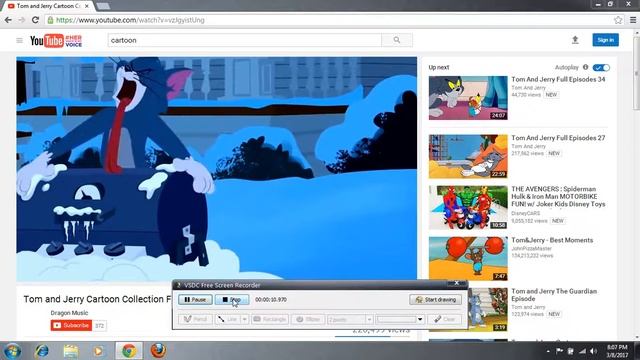This screenshot has width=640, height=360.
Task: Click the search magnifier button
Action: 397,40
